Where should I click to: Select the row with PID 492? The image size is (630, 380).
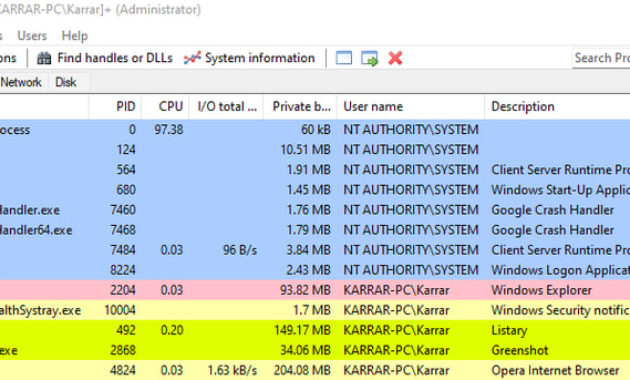click(x=315, y=331)
